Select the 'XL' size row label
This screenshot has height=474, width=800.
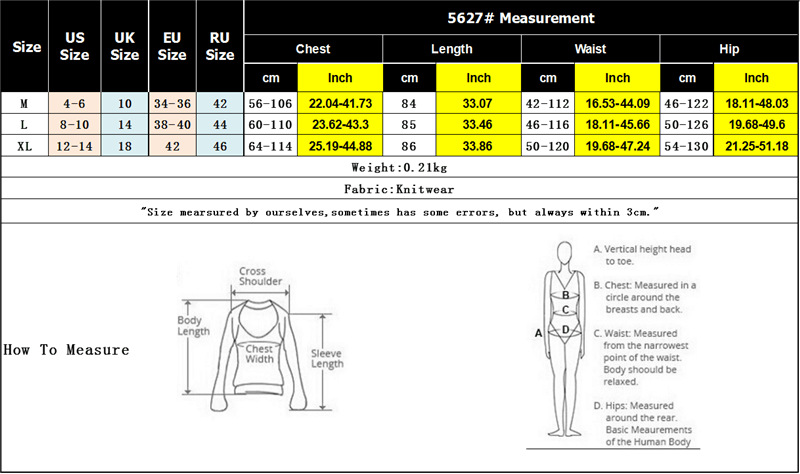click(24, 146)
